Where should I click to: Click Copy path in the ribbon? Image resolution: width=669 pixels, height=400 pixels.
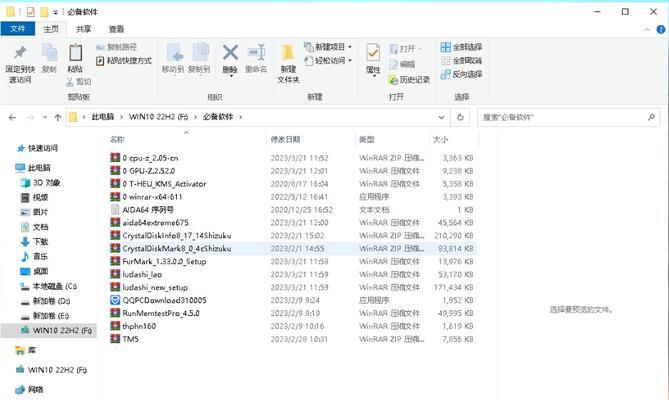click(x=116, y=47)
